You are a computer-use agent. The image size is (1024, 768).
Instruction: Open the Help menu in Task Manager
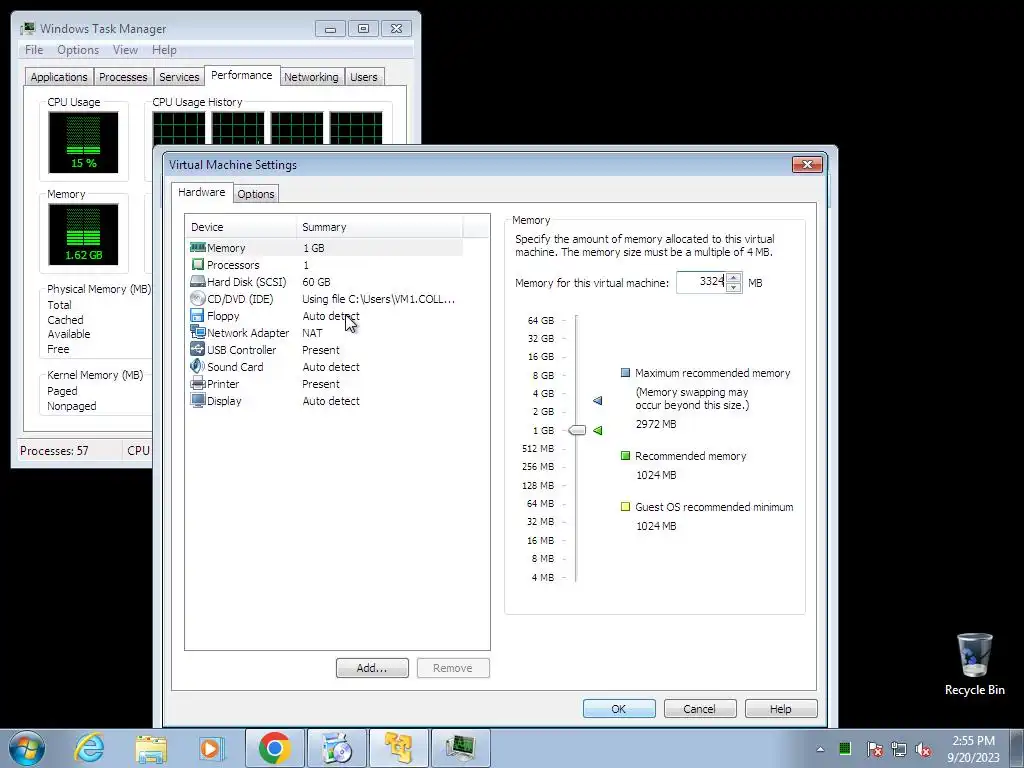point(164,50)
